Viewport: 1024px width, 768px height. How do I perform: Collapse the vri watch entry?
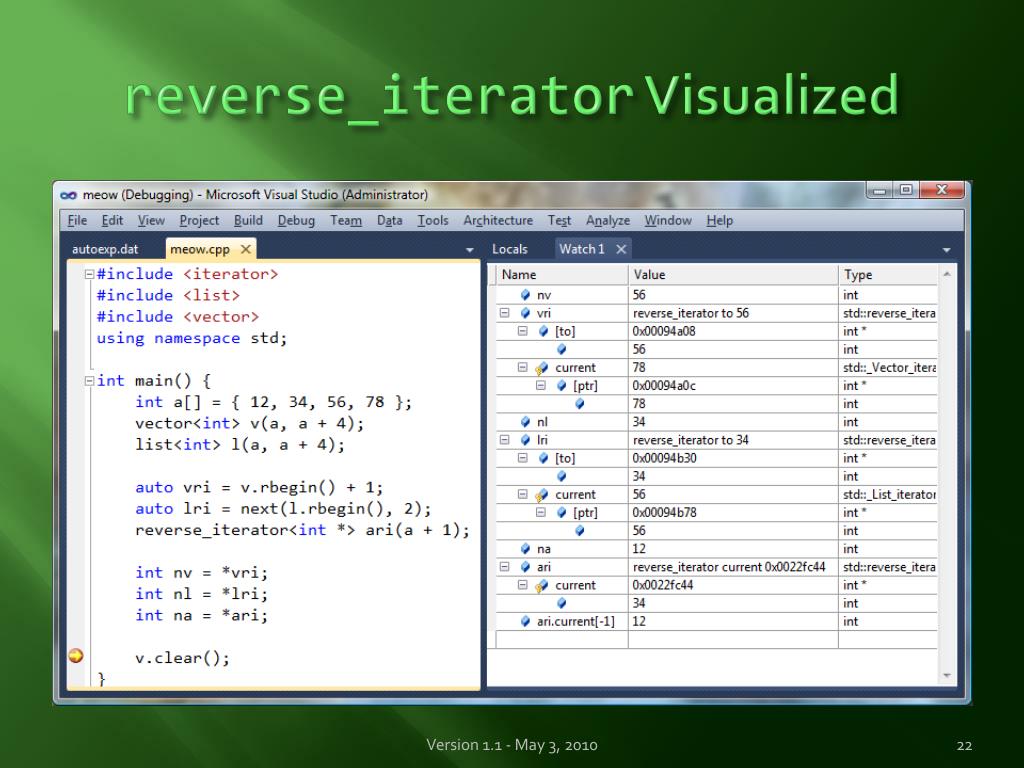[504, 313]
